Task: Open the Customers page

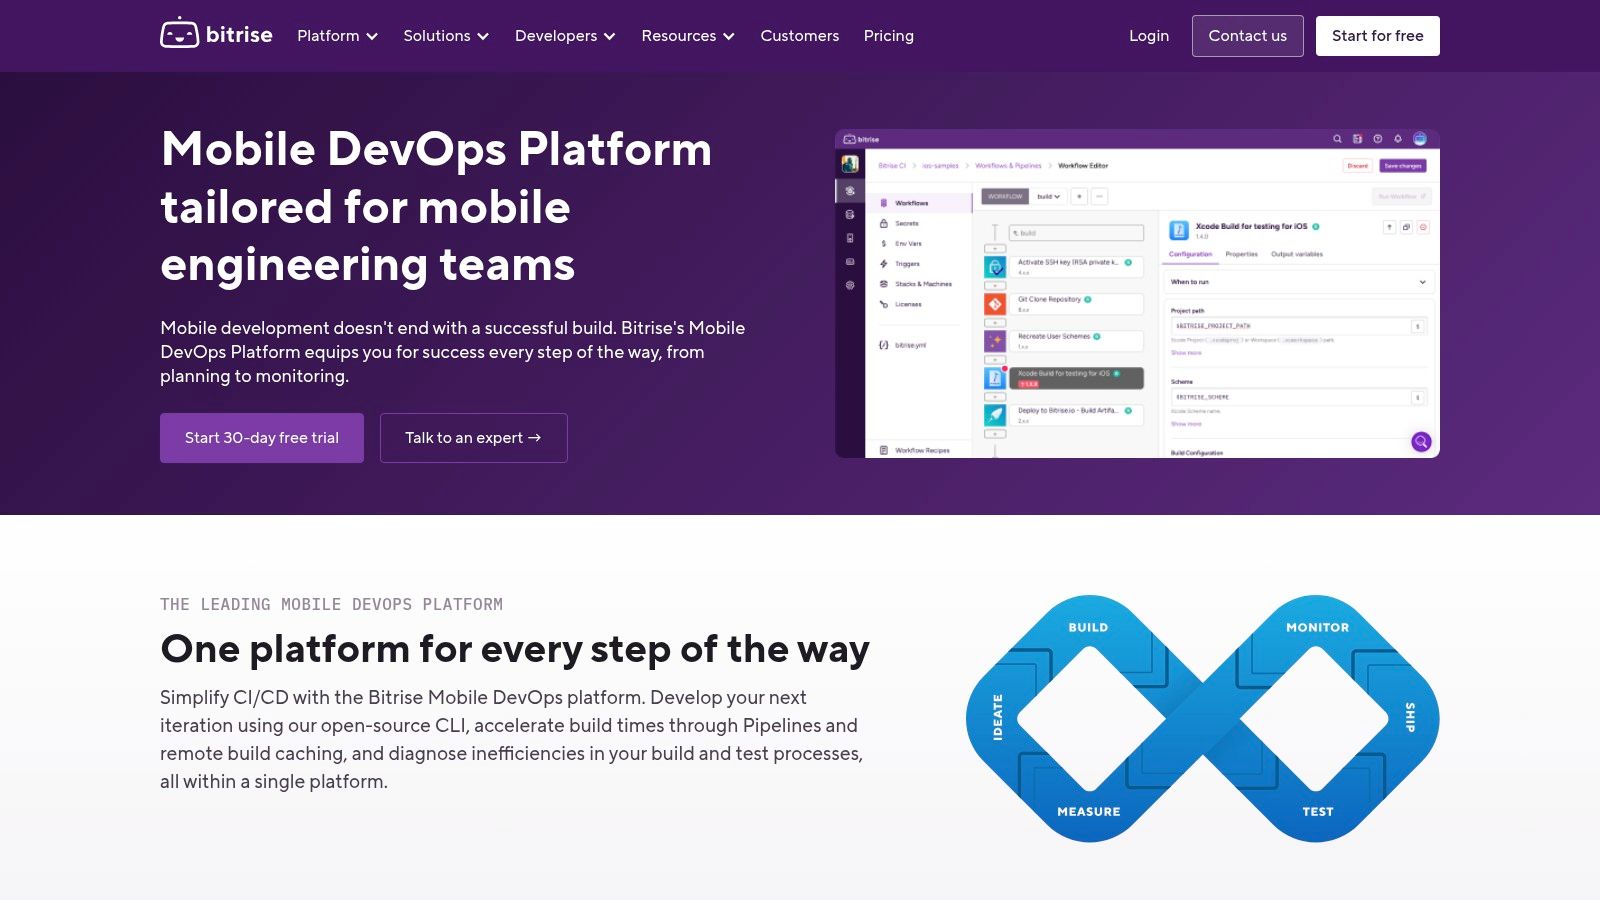Action: 800,36
